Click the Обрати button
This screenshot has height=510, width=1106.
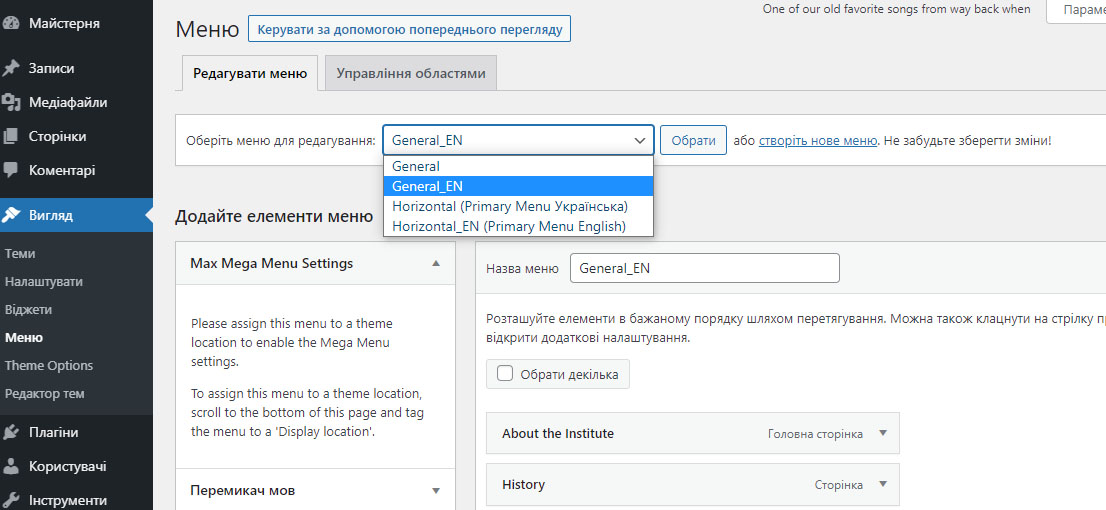point(693,140)
